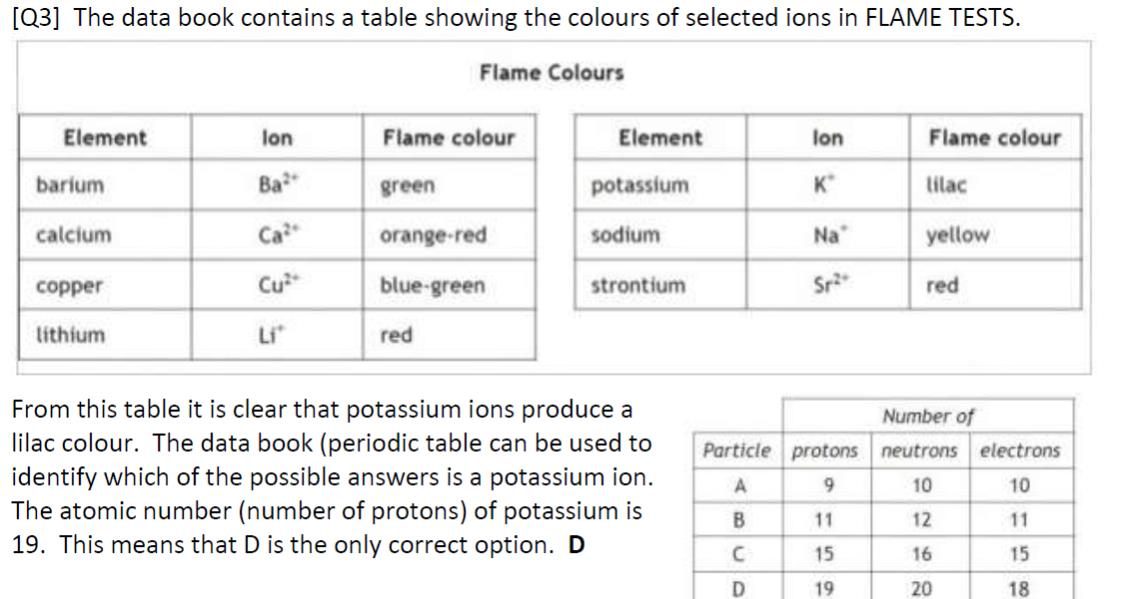Select the orange-red flame colour cell
This screenshot has width=1131, height=599.
[x=449, y=235]
